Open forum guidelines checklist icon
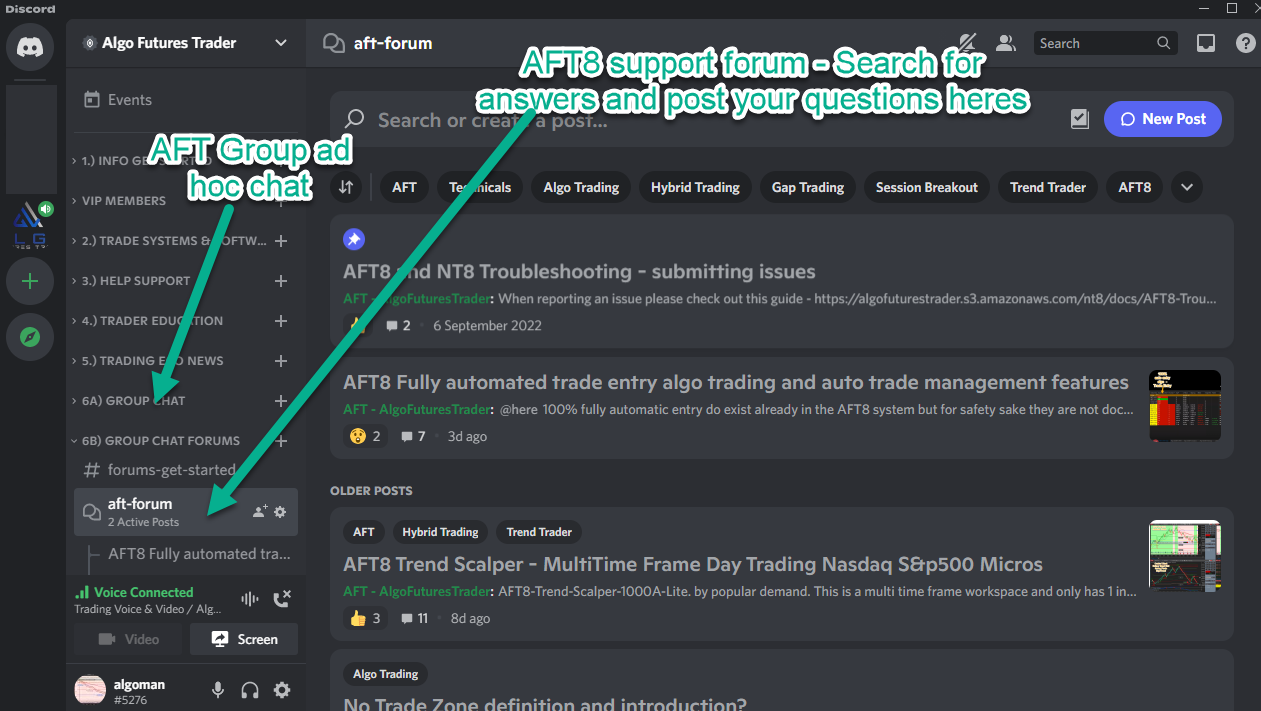Screen dimensions: 1261x711 pyautogui.click(x=1079, y=119)
